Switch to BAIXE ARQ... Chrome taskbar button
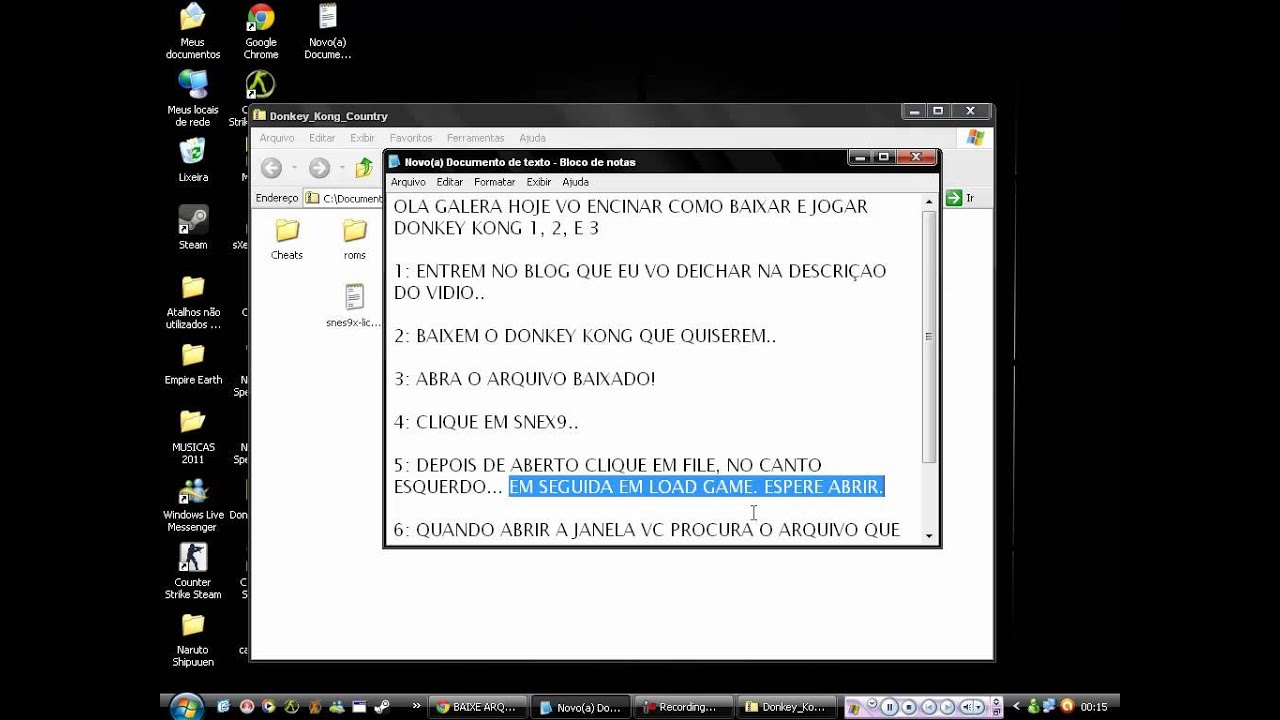 (x=478, y=707)
